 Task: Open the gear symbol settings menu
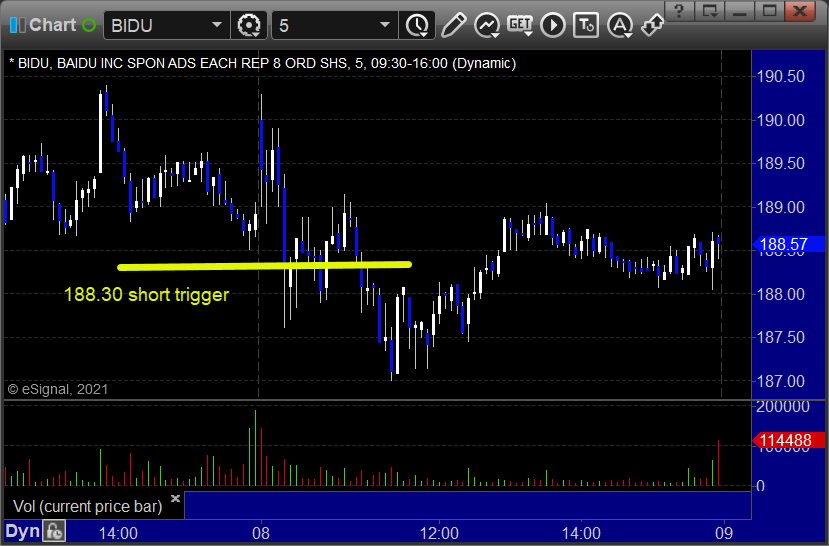pos(248,25)
